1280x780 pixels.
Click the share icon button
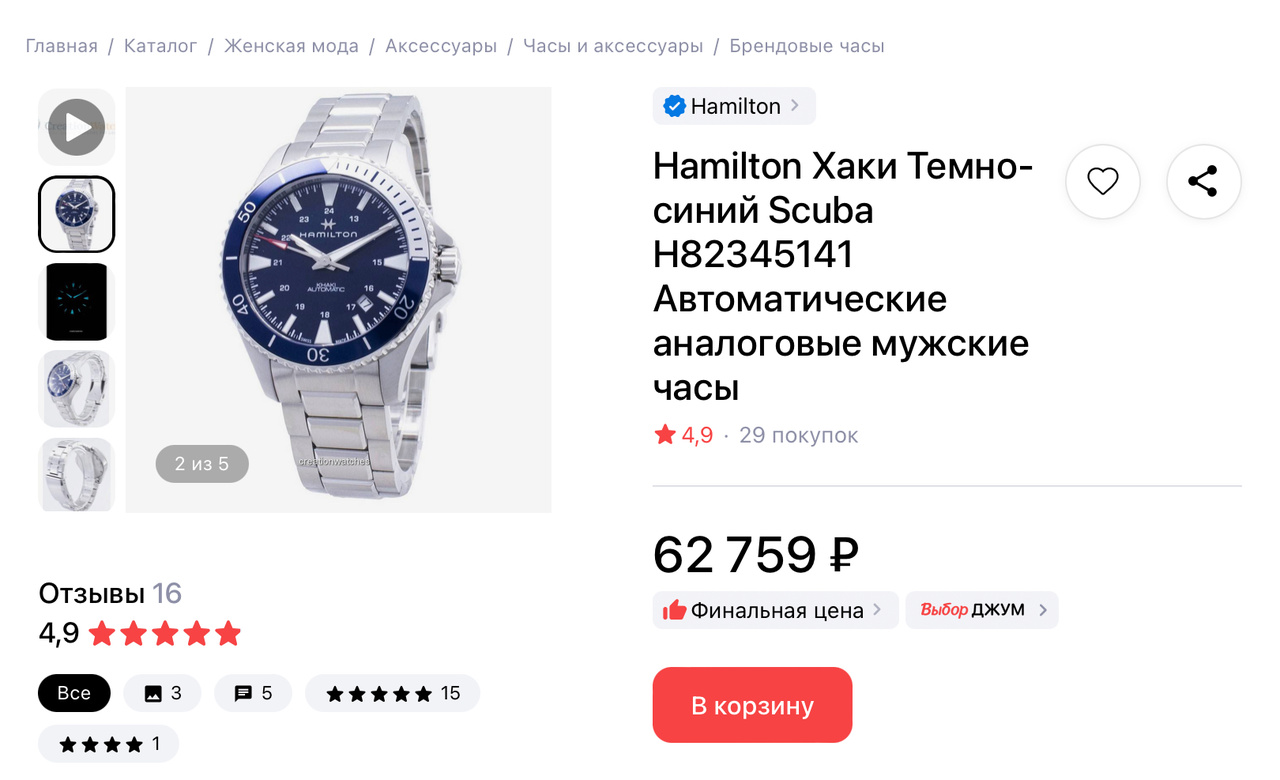1204,182
